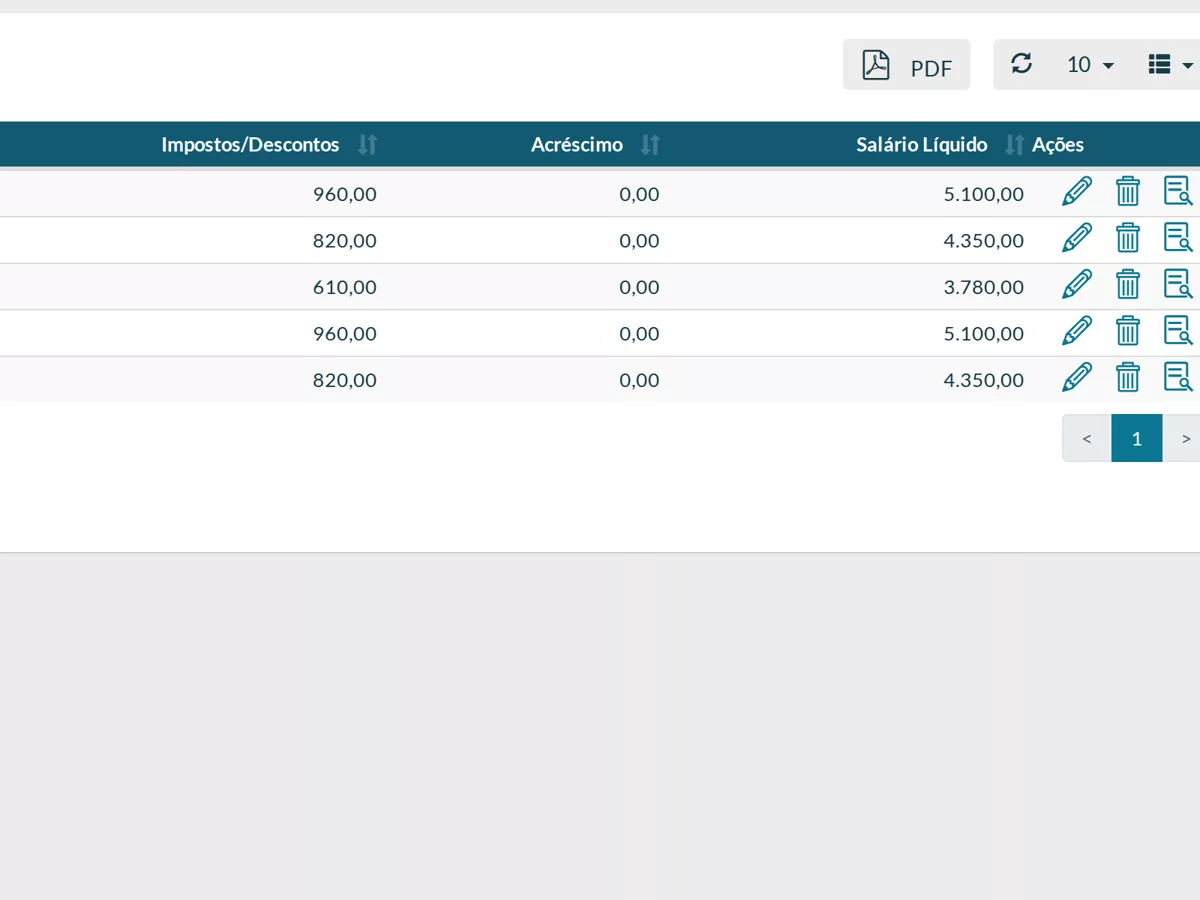Open the 10 rows per page dropdown
The image size is (1200, 900).
pos(1090,65)
